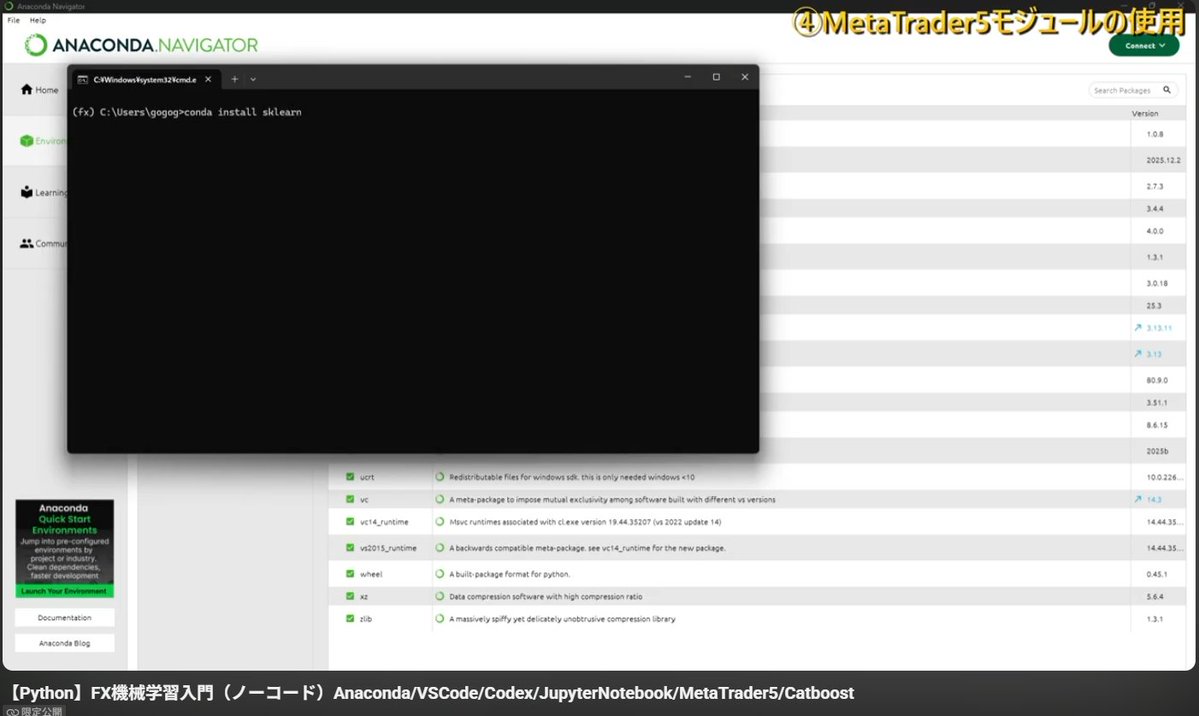Image resolution: width=1199 pixels, height=716 pixels.
Task: Open the 14.3 update link for vc
Action: (1153, 499)
